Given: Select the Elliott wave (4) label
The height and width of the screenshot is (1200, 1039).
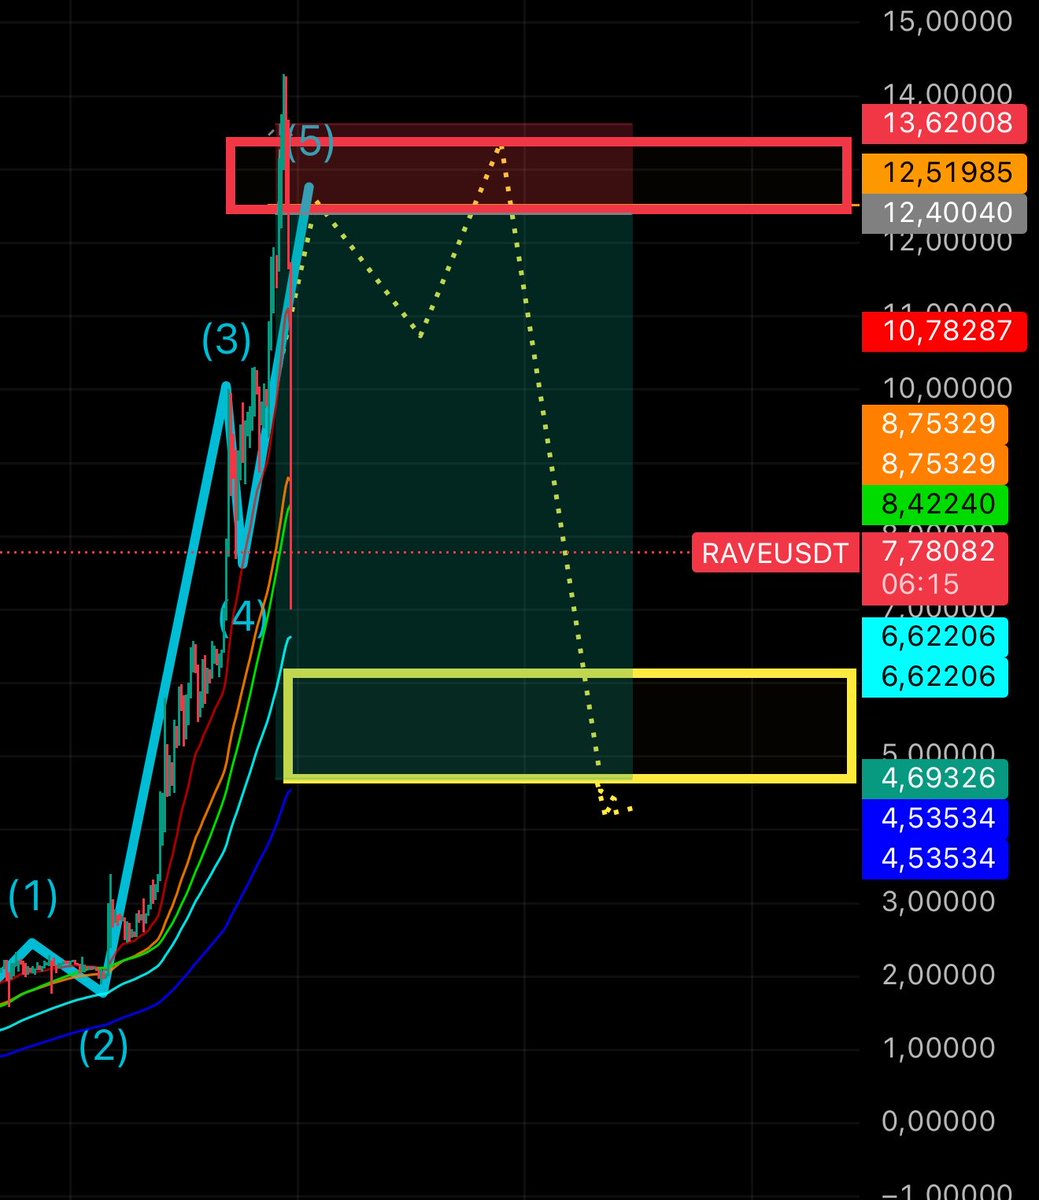Looking at the screenshot, I should (243, 616).
